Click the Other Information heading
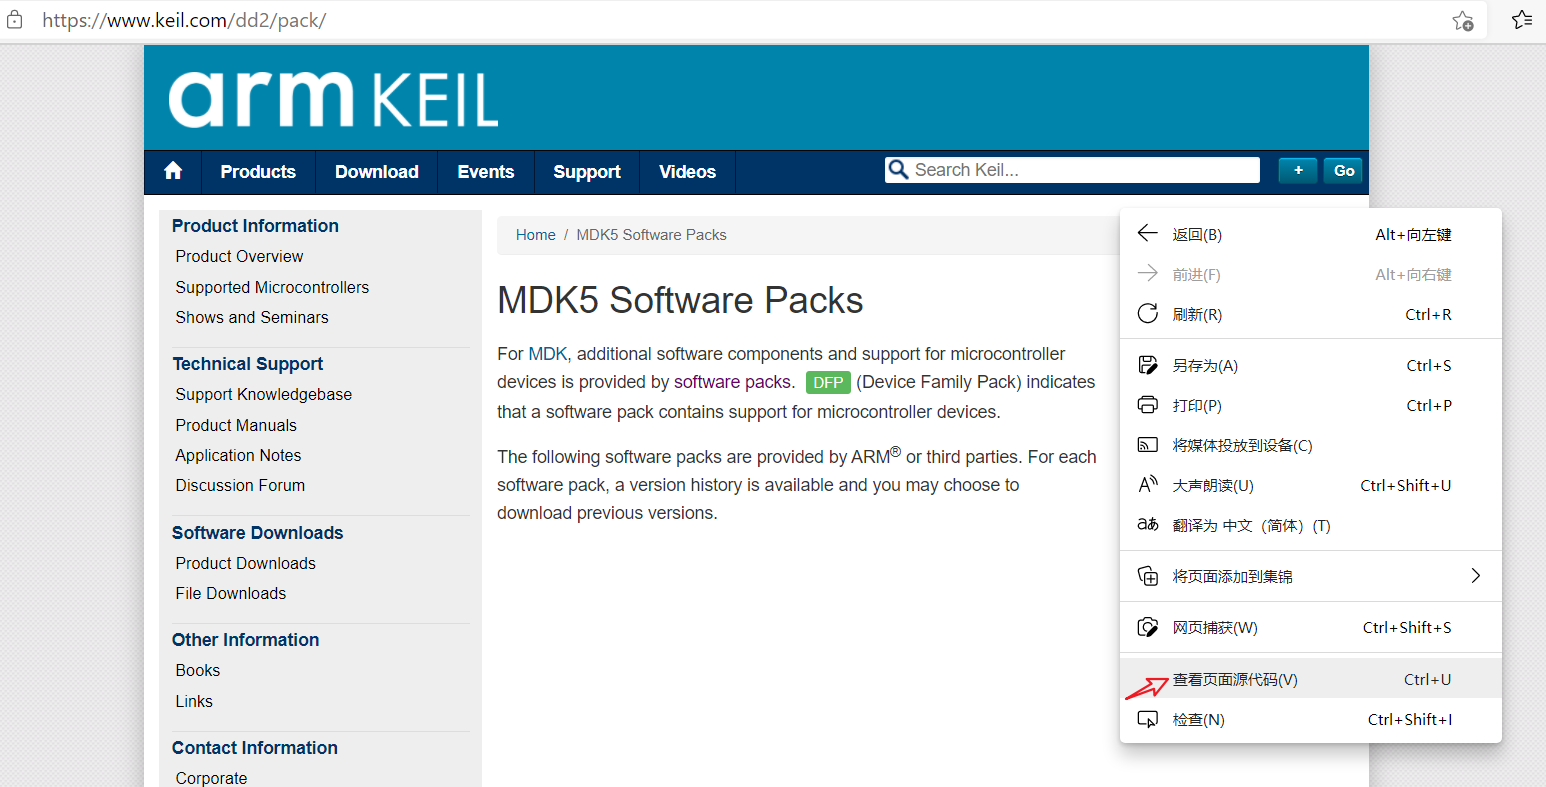 pos(245,640)
